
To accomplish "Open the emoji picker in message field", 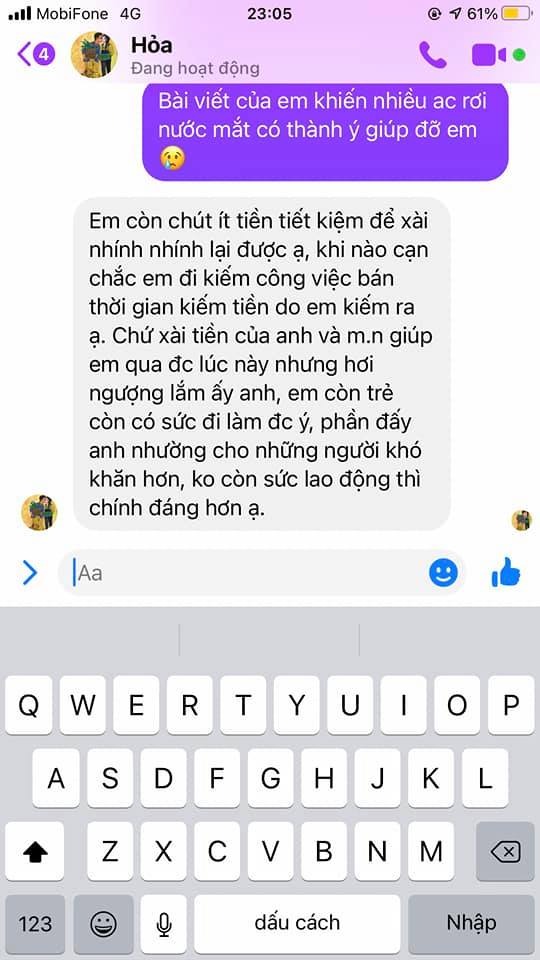I will pos(443,572).
